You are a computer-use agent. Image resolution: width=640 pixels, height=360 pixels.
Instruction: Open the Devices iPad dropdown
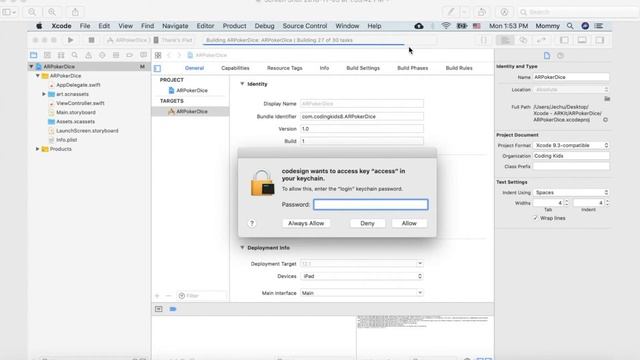pyautogui.click(x=362, y=276)
